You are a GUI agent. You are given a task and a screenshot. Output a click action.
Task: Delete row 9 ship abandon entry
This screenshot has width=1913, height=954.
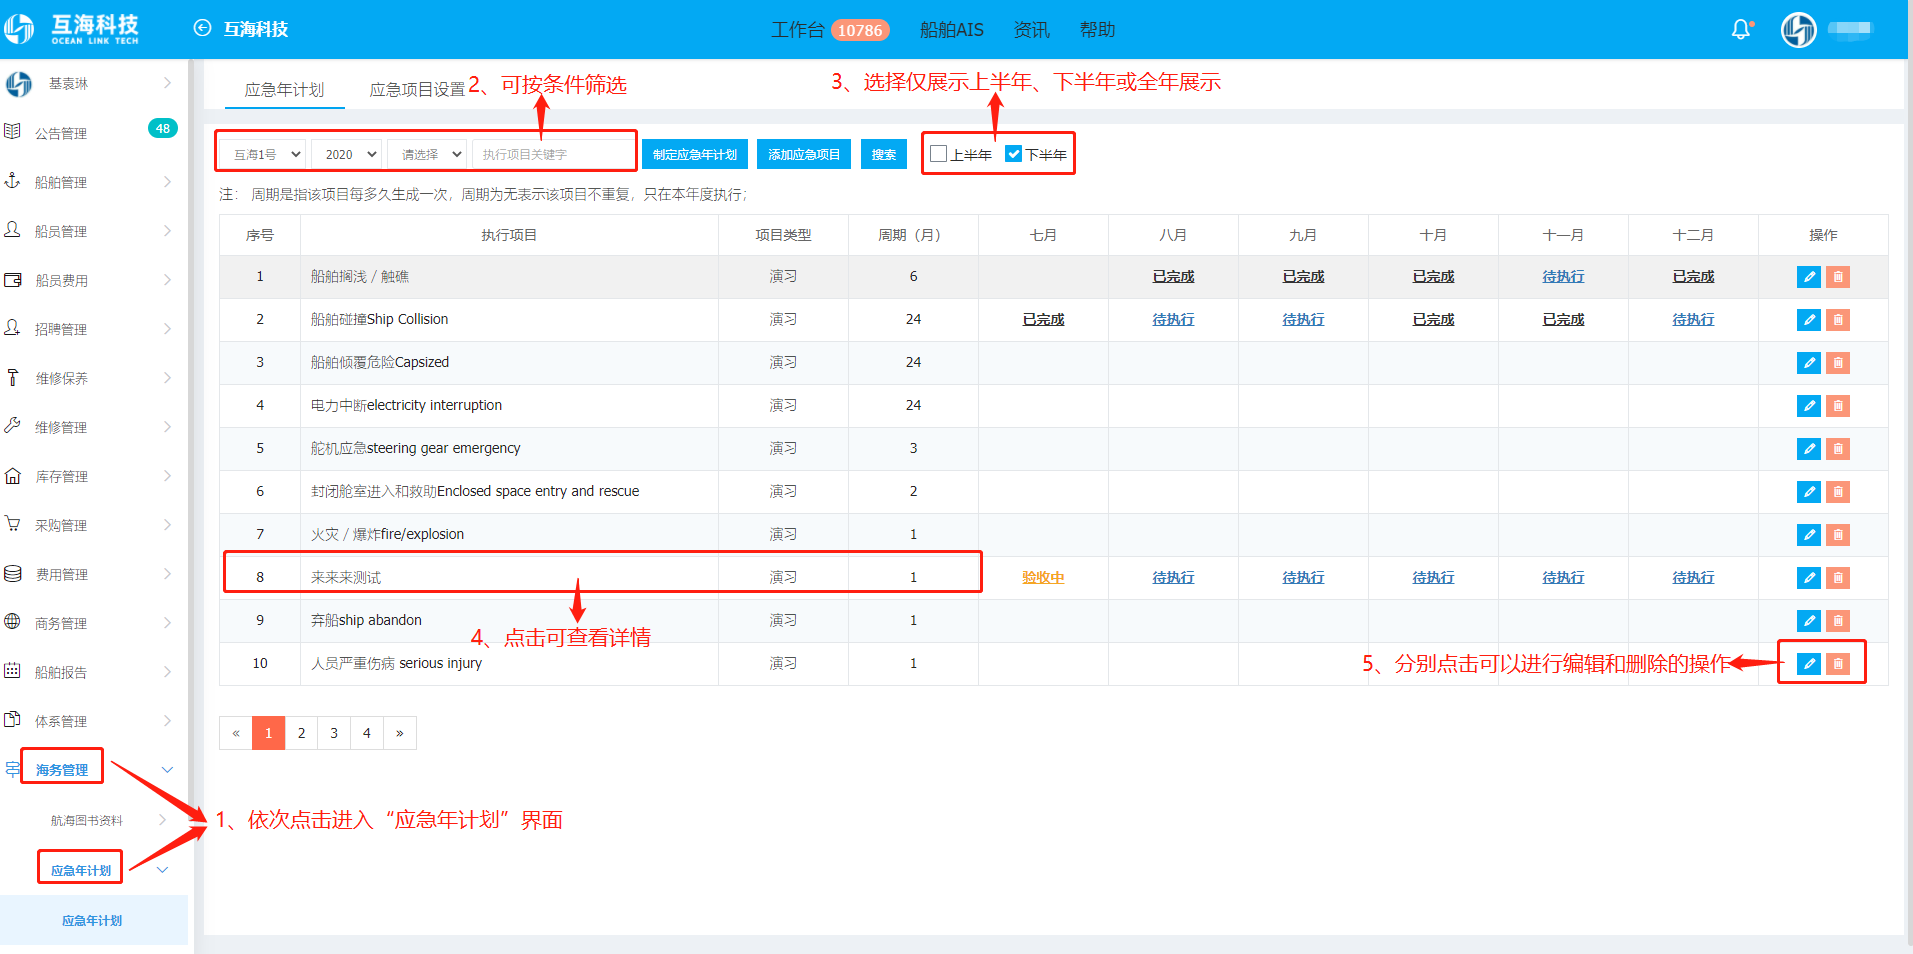tap(1837, 621)
